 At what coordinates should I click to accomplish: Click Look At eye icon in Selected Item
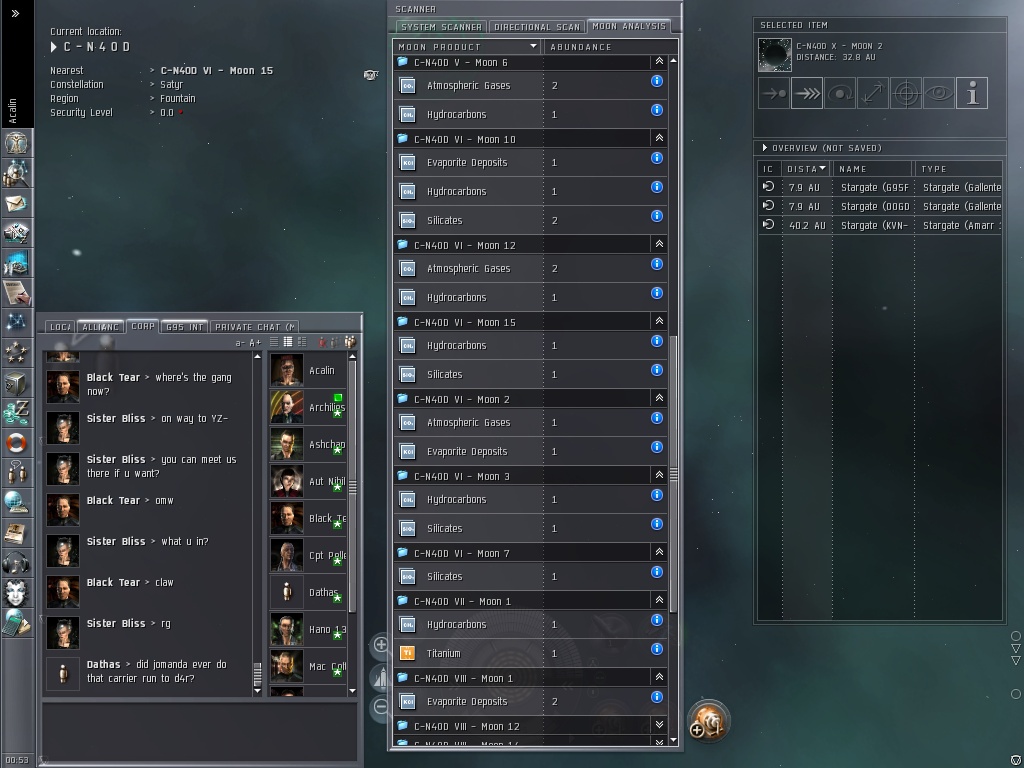[939, 93]
